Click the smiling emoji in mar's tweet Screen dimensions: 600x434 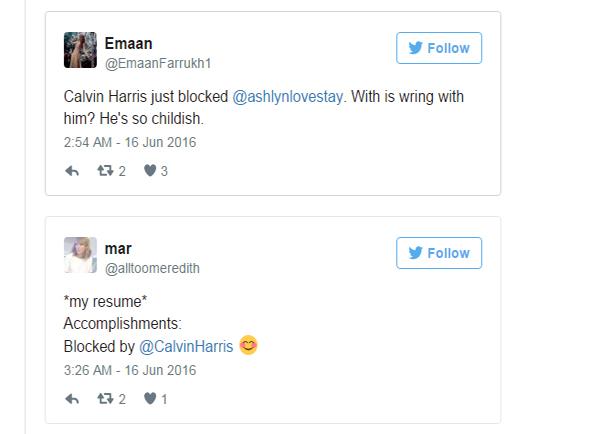(x=249, y=346)
